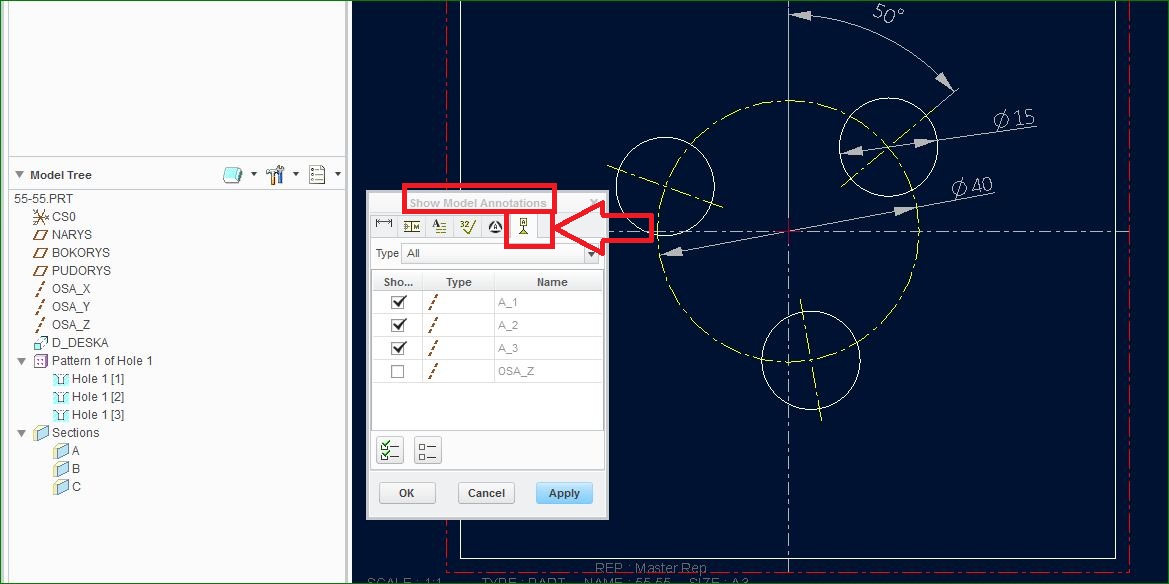1169x584 pixels.
Task: Uncheck the Show box for A_3
Action: pos(398,348)
